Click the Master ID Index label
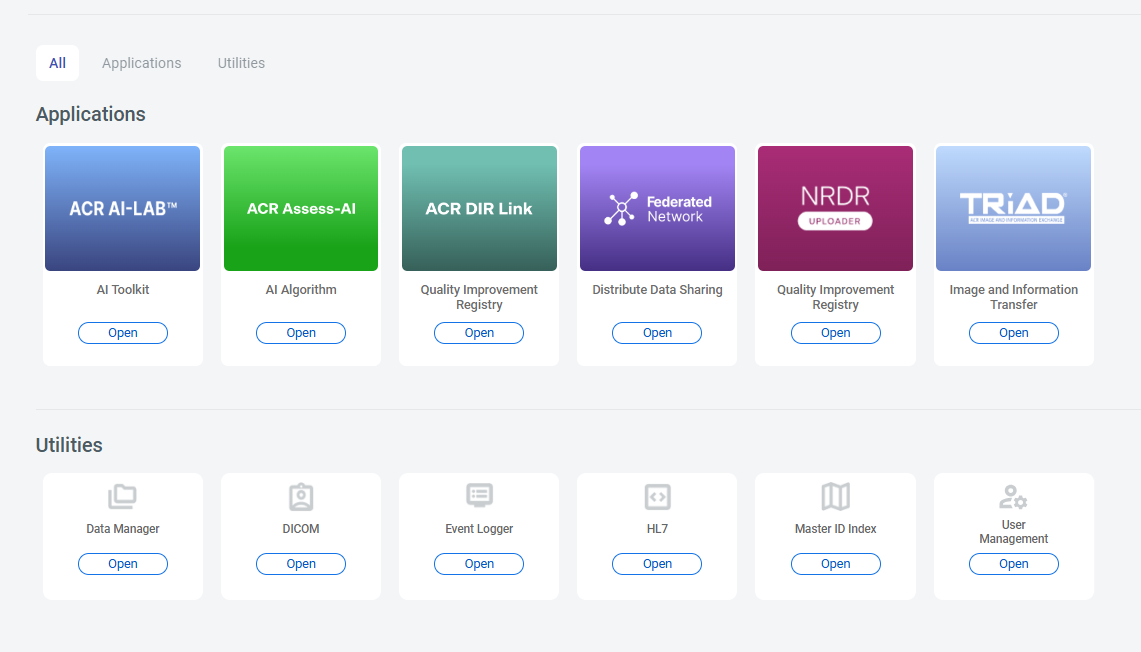This screenshot has width=1141, height=652. [x=835, y=529]
